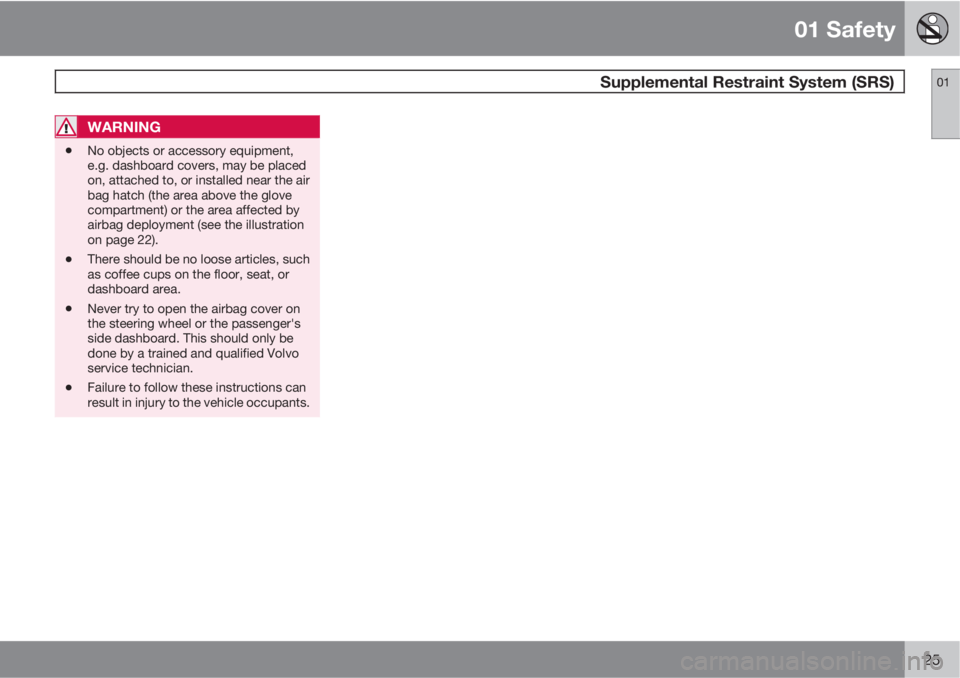This screenshot has height=678, width=960.
Task: Click the Supplemental Restraint System title box
Action: coord(479,81)
